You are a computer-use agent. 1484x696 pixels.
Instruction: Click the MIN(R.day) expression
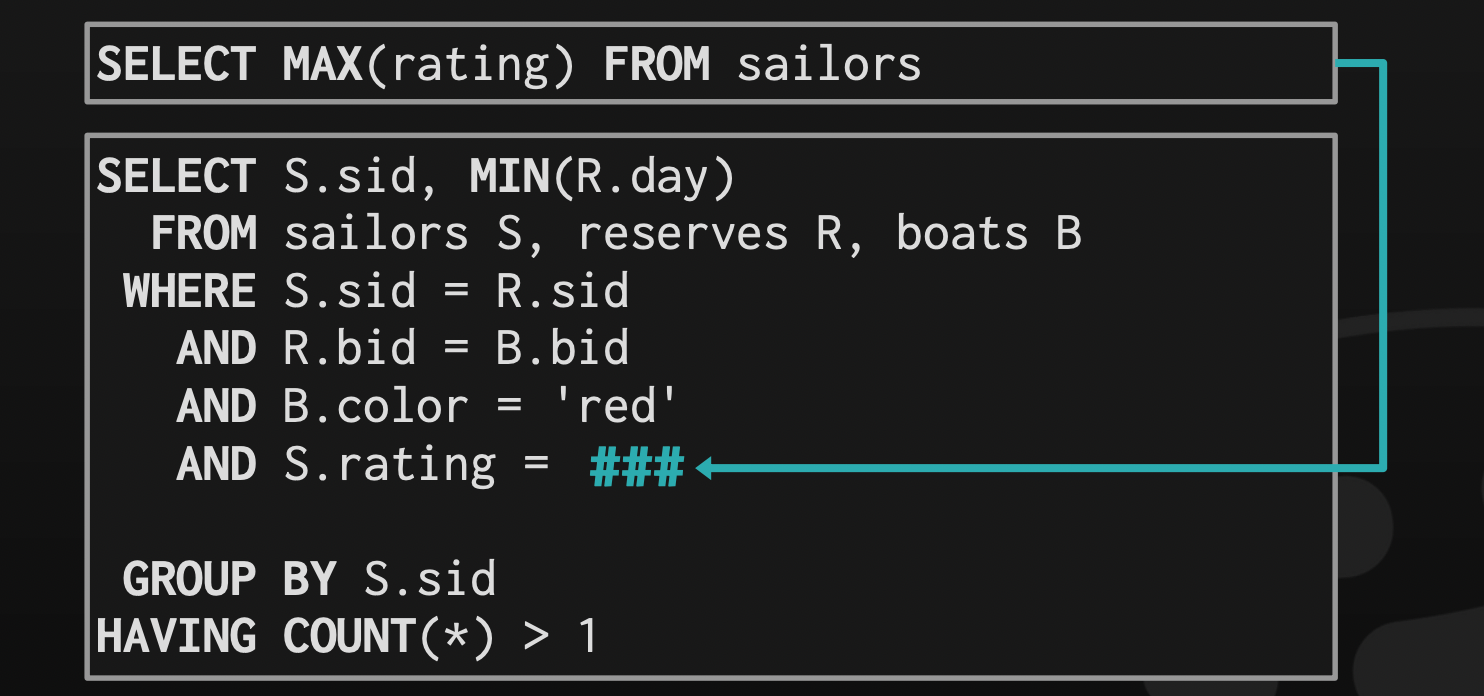pyautogui.click(x=603, y=177)
